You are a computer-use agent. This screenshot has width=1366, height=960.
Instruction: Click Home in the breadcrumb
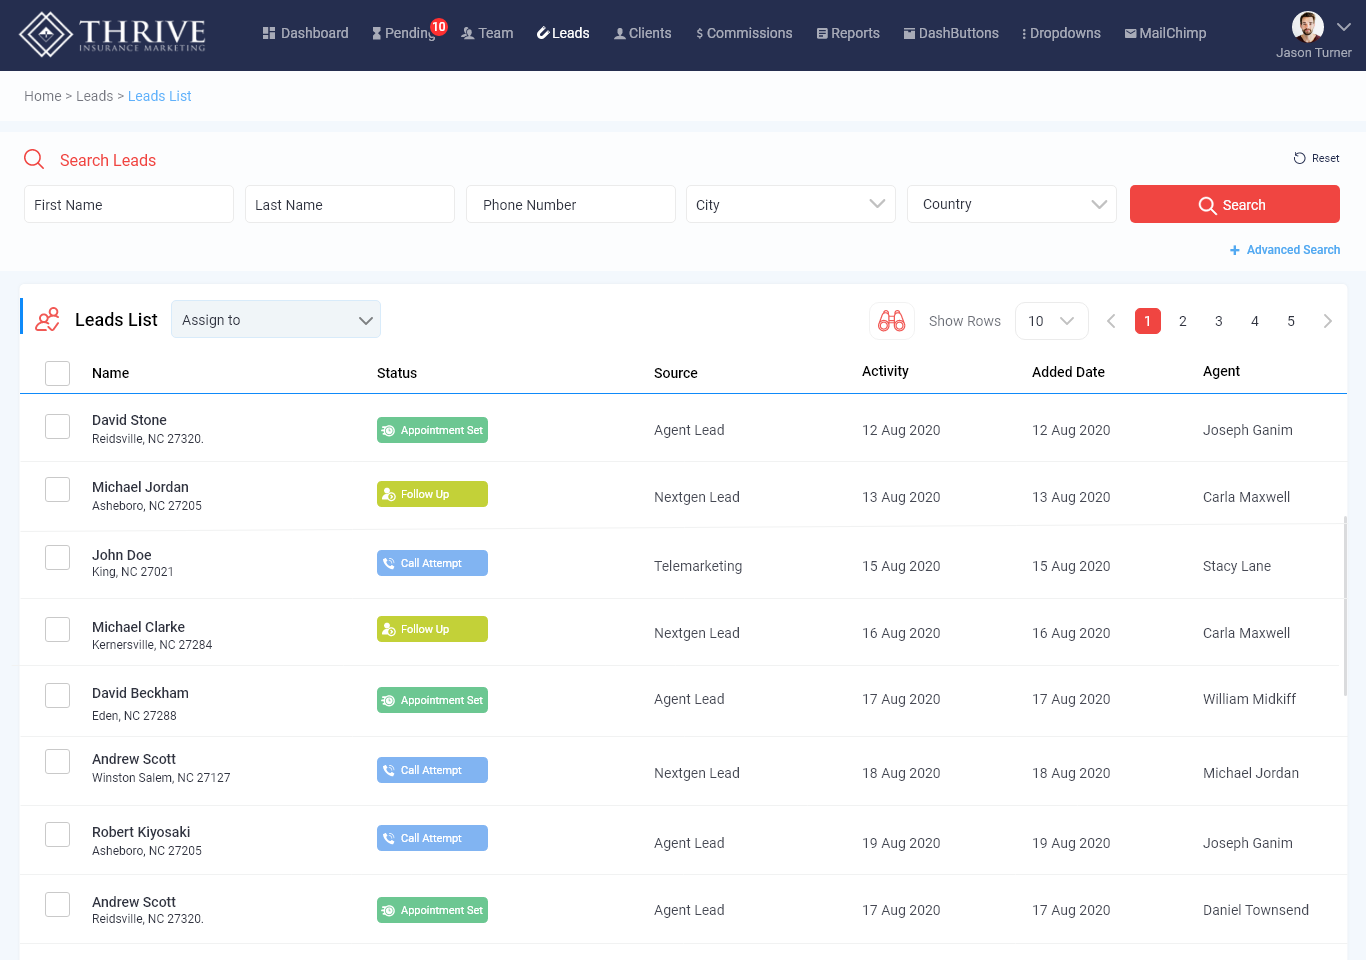[x=43, y=96]
